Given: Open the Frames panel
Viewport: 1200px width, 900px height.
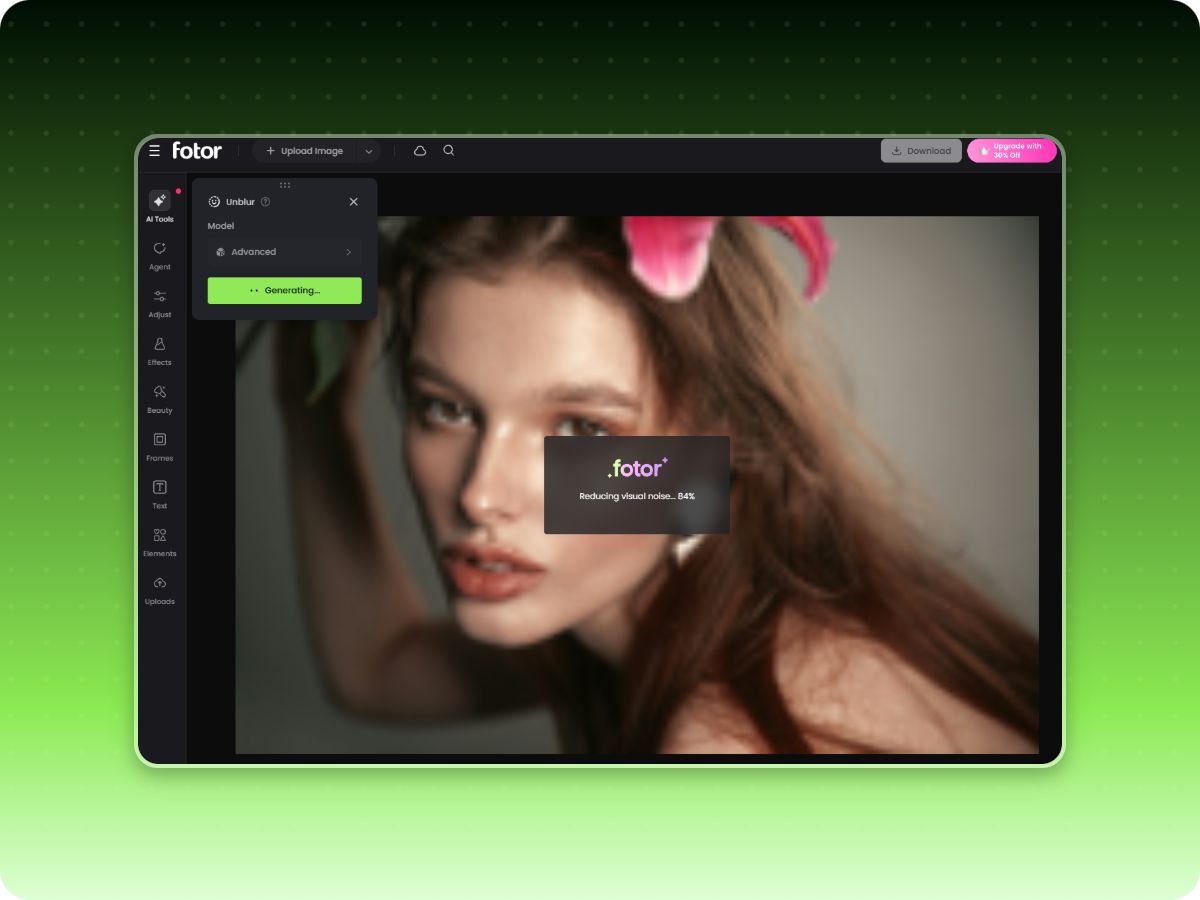Looking at the screenshot, I should [x=160, y=447].
